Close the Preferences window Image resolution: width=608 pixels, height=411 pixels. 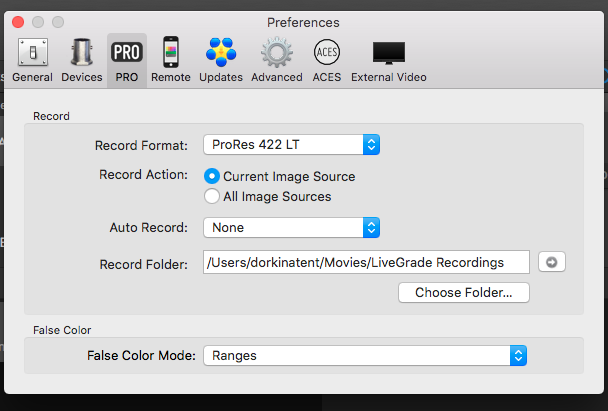point(19,21)
